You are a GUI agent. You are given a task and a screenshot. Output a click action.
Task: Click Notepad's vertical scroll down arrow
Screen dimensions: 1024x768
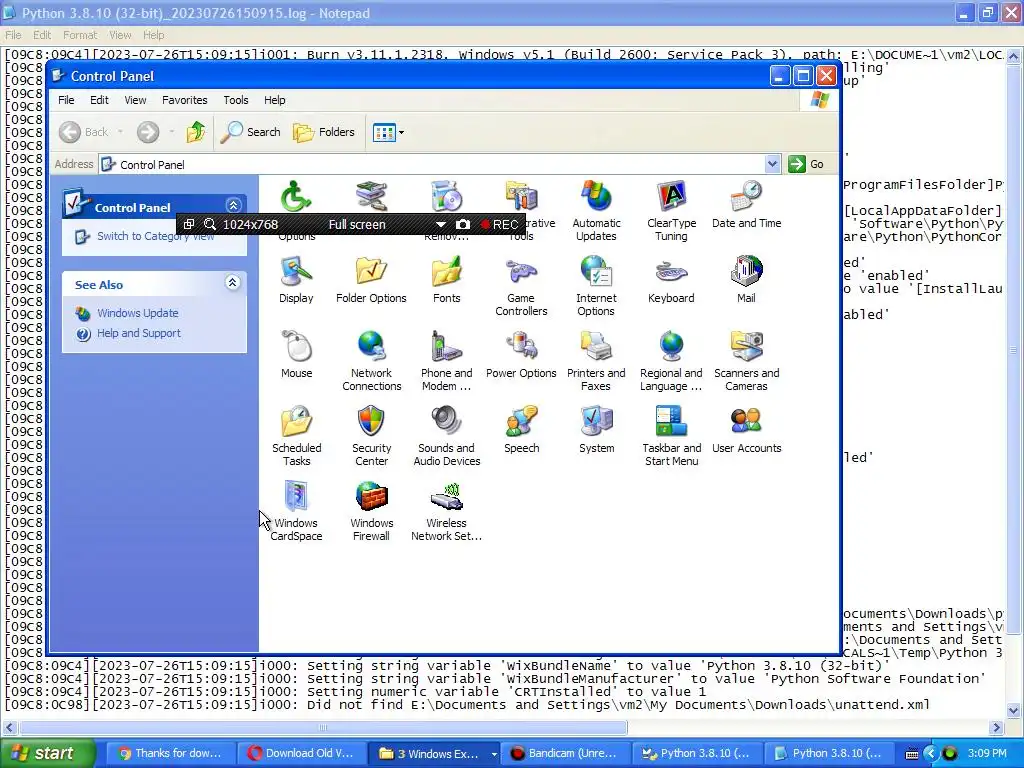pos(1014,711)
